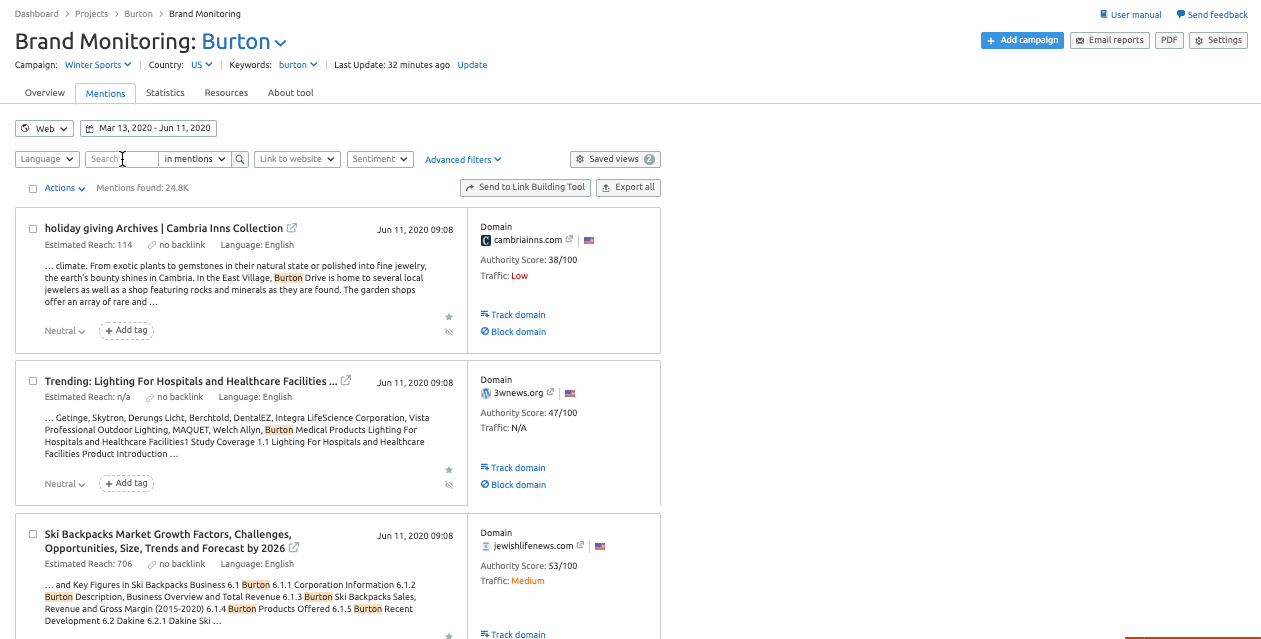
Task: Click the Export all button
Action: click(x=628, y=188)
